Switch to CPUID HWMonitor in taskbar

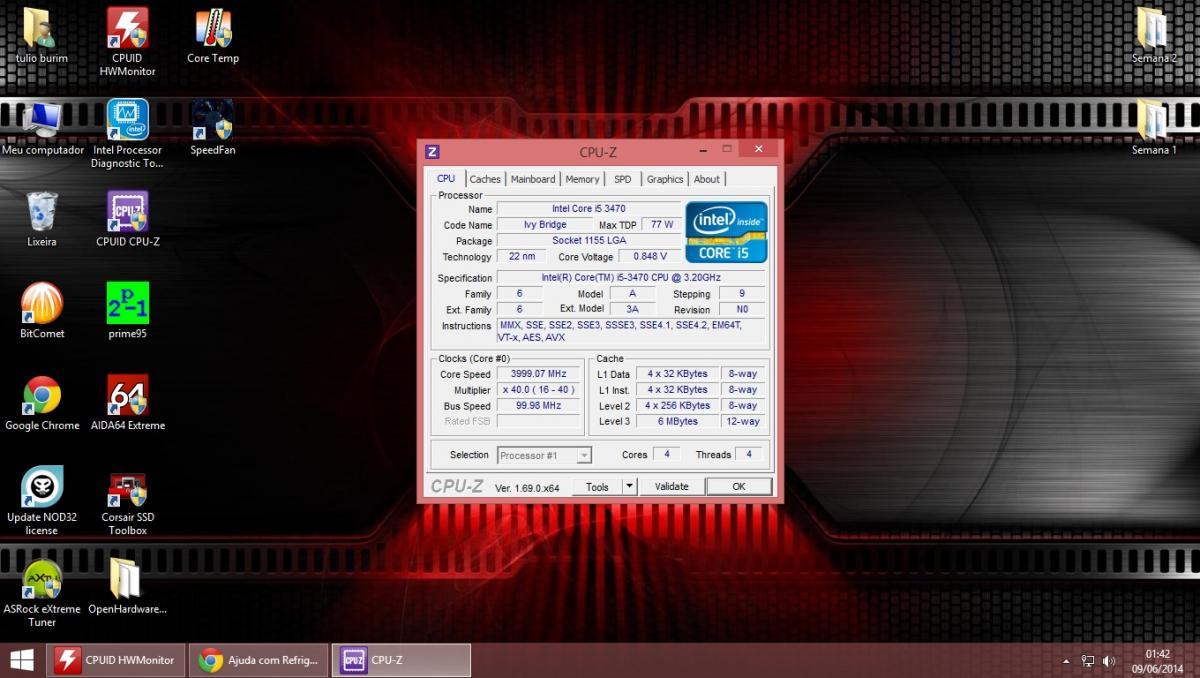(117, 660)
